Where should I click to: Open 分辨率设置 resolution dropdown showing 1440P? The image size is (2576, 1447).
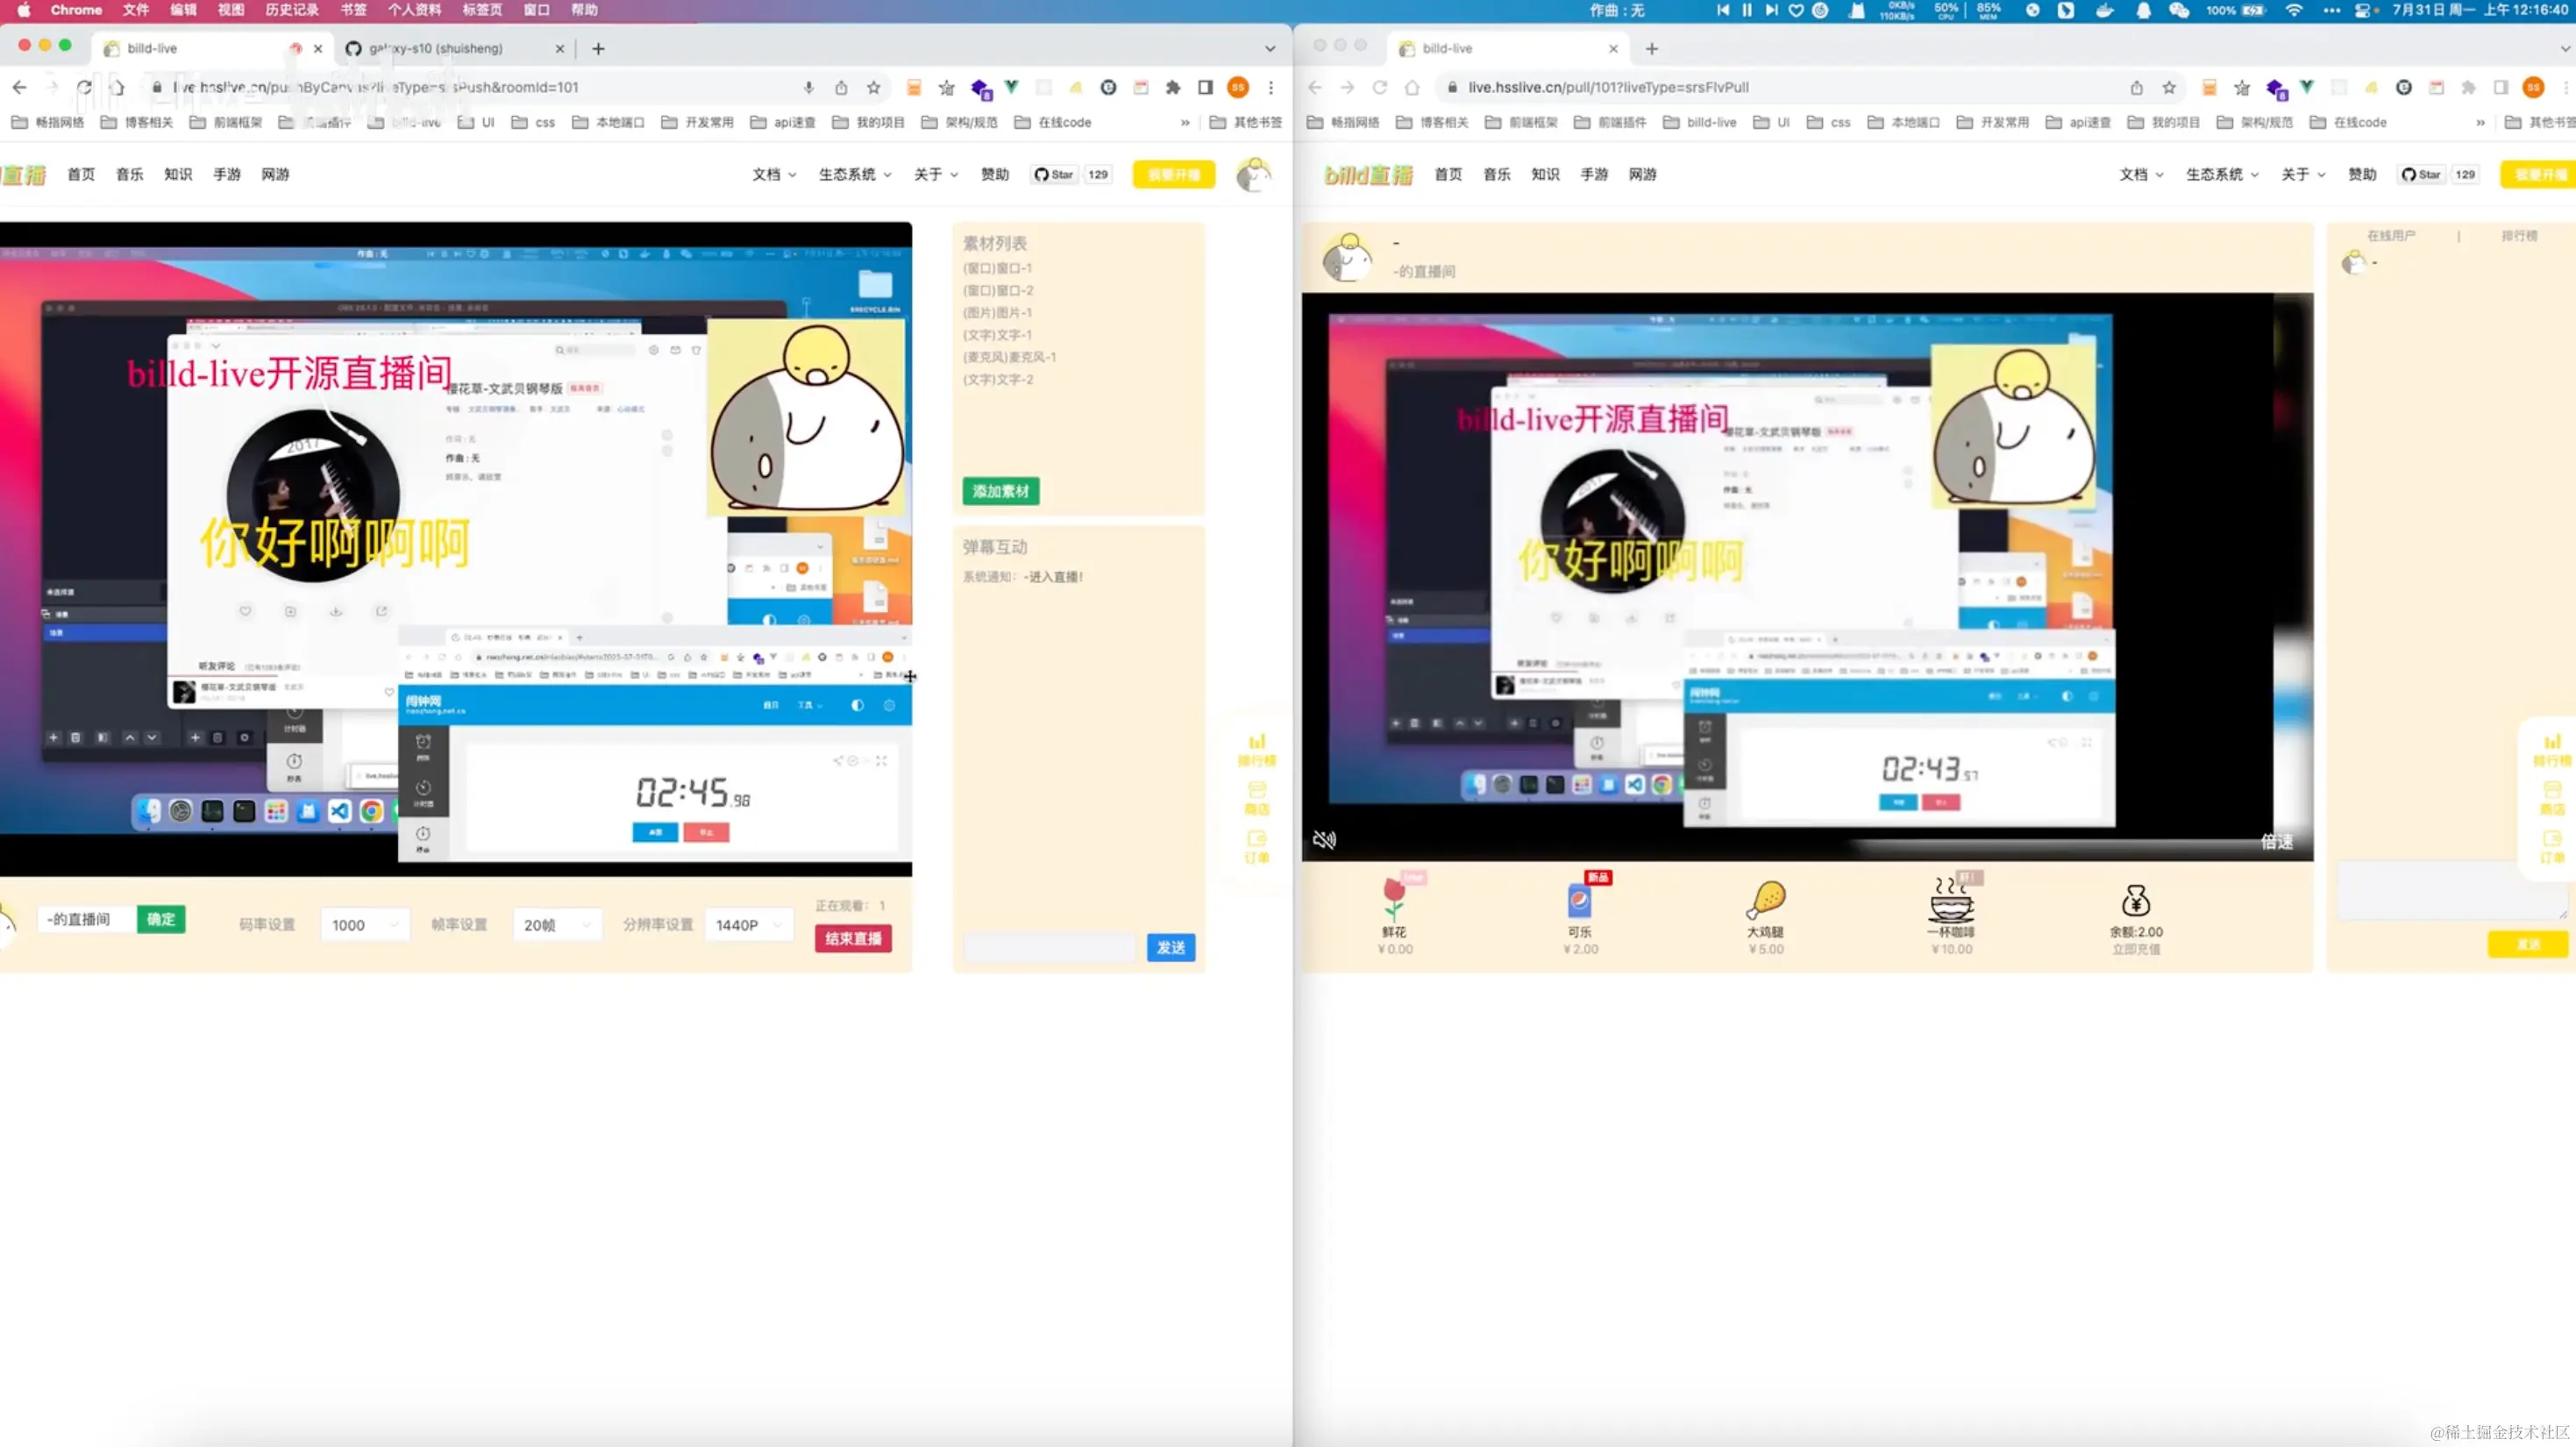coord(749,925)
